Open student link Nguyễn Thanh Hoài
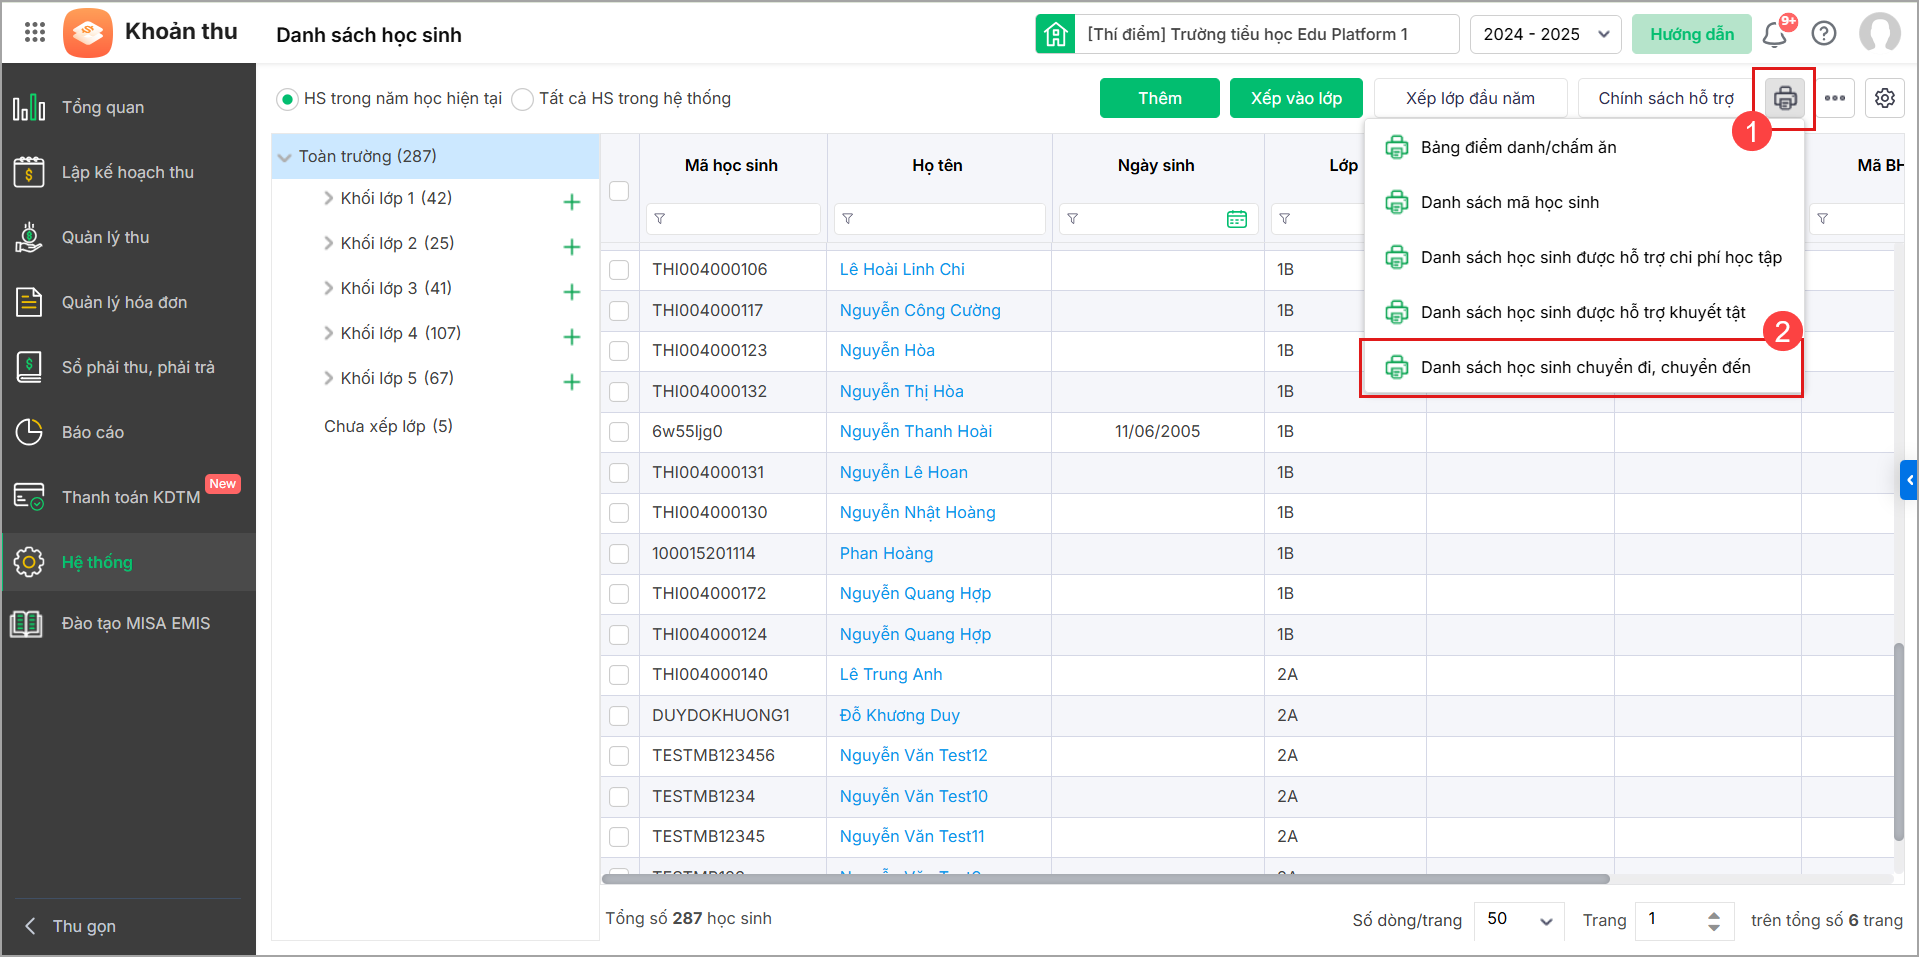 915,431
